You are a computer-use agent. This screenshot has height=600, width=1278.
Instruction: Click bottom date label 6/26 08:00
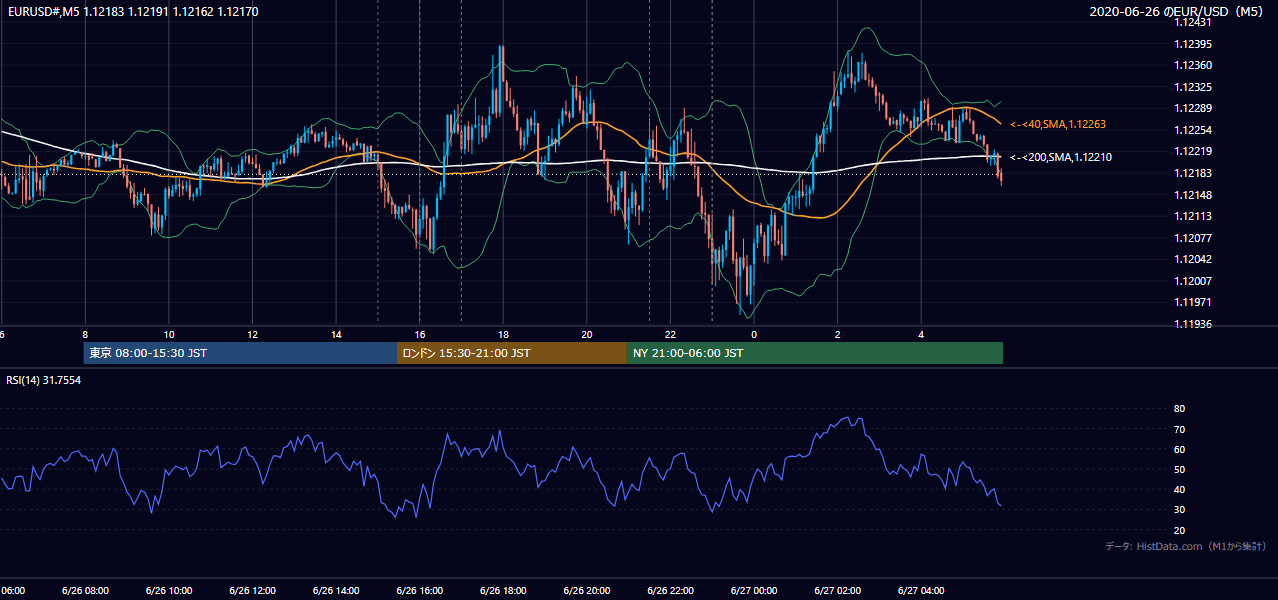(x=85, y=591)
